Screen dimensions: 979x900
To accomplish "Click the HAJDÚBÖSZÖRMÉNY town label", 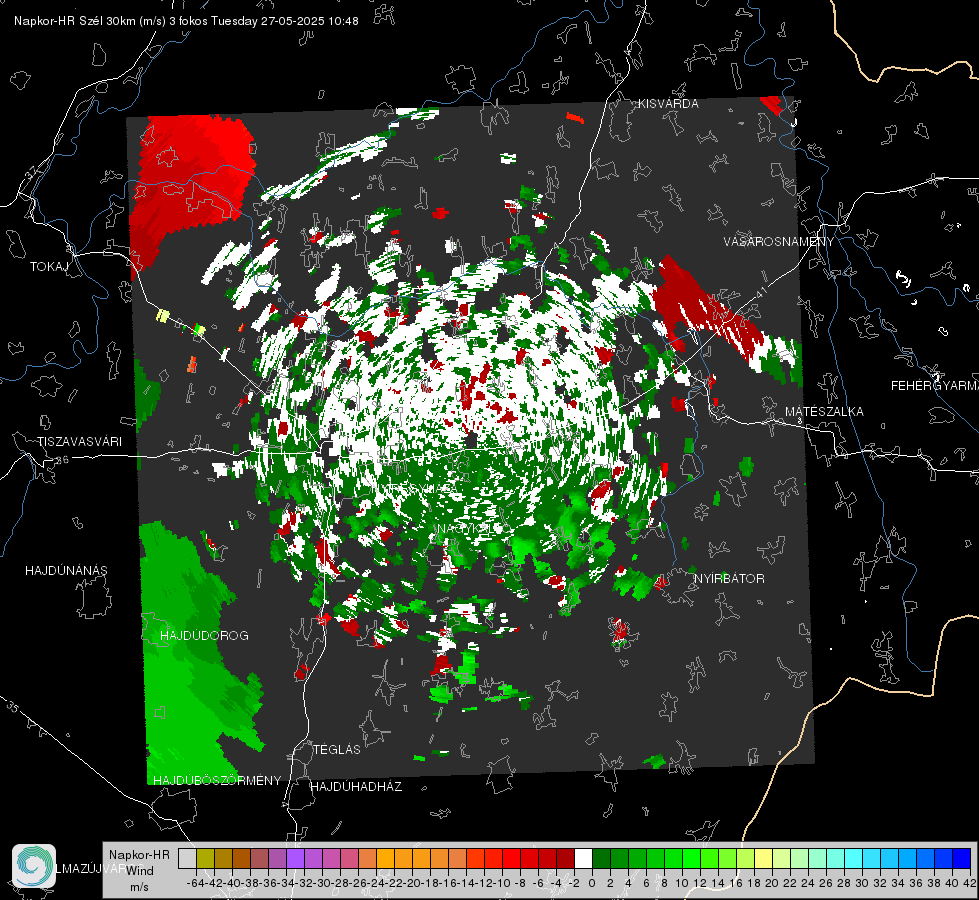I will 217,781.
